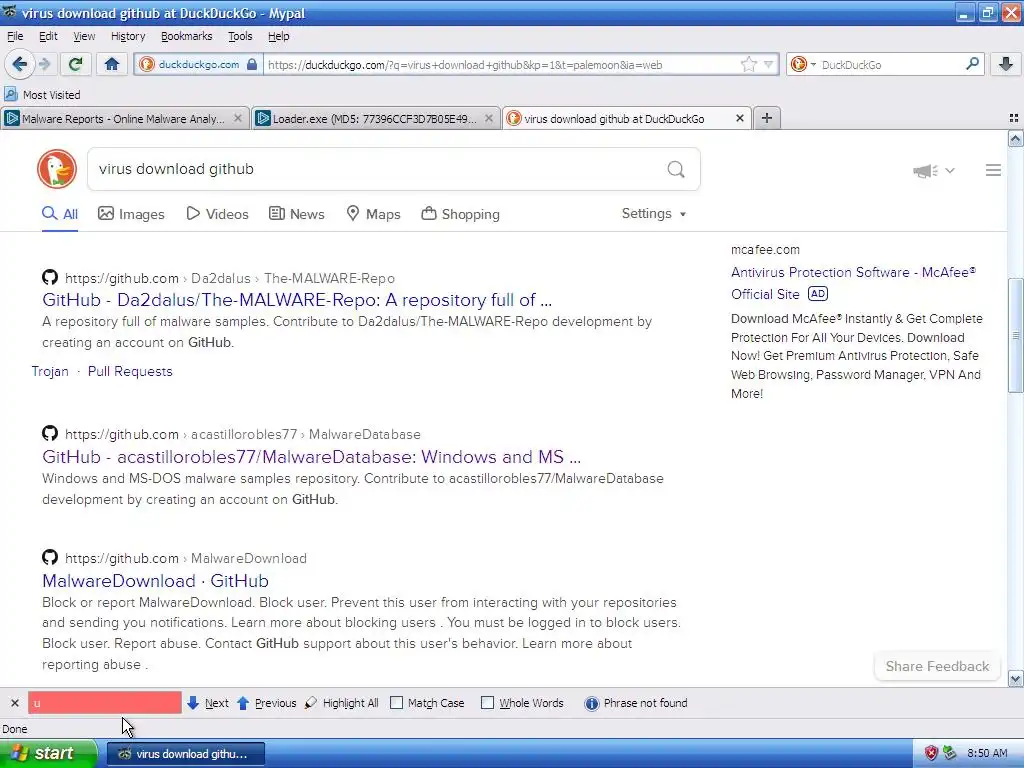Open the Tools menu
This screenshot has width=1024, height=768.
click(240, 36)
